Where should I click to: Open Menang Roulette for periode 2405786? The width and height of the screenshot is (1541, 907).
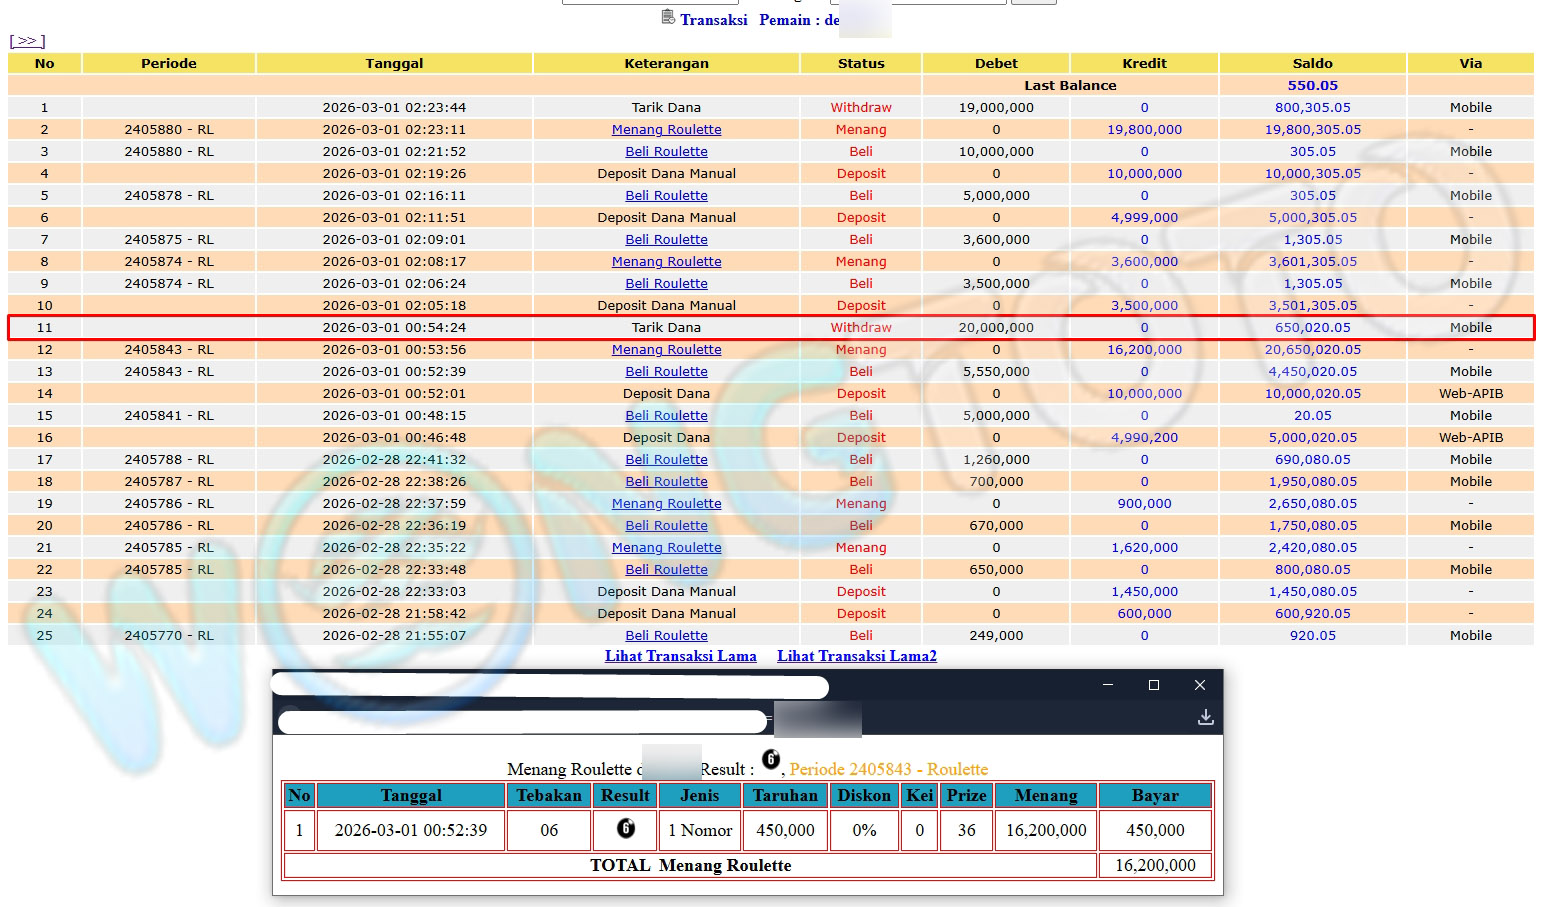point(666,504)
